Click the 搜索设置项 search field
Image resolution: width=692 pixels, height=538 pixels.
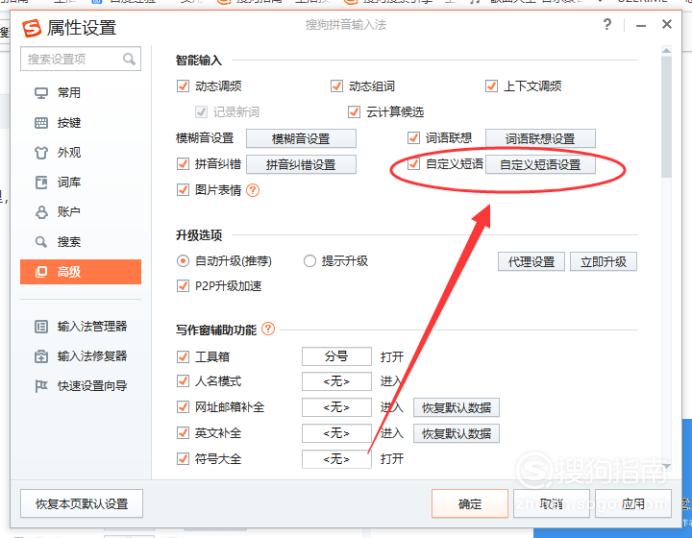tap(80, 59)
